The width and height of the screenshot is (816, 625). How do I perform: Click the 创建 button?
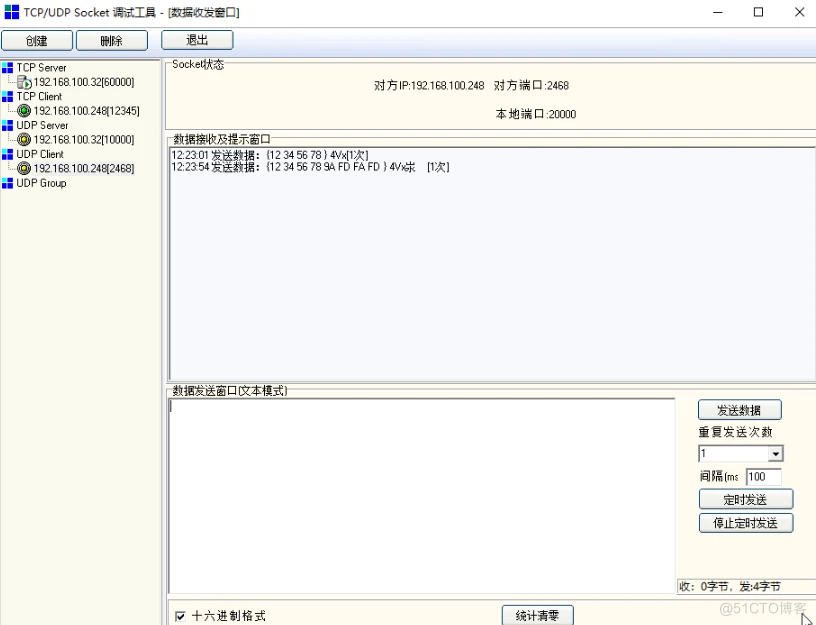[x=36, y=40]
